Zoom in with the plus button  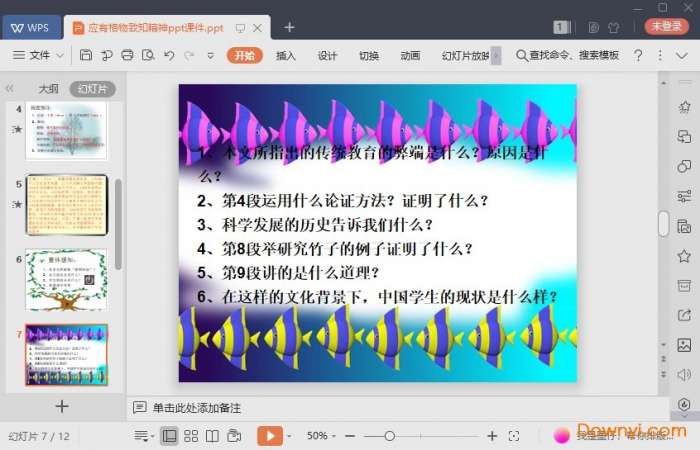[x=492, y=436]
